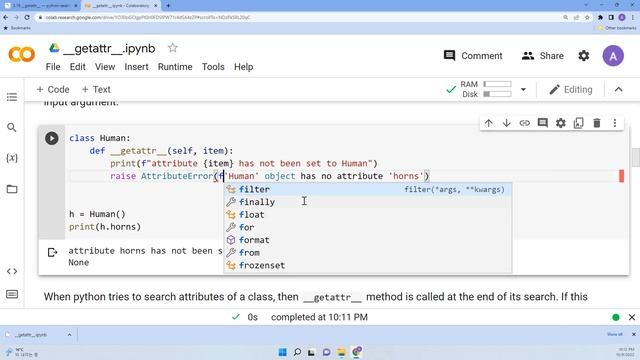Open the new browser tab button
640x360 pixels.
click(x=168, y=6)
